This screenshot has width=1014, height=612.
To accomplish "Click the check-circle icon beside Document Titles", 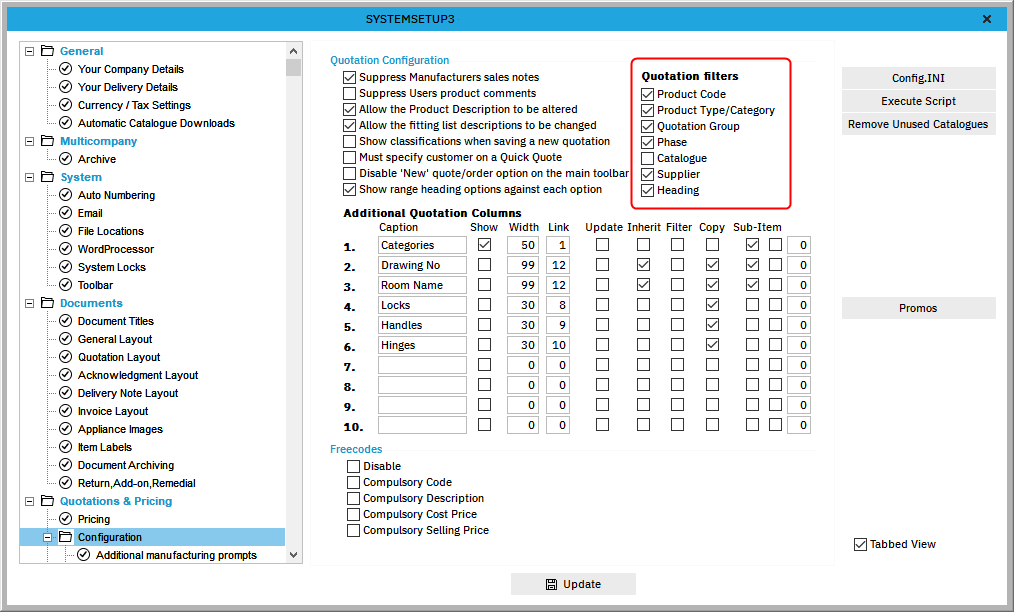I will pos(65,321).
